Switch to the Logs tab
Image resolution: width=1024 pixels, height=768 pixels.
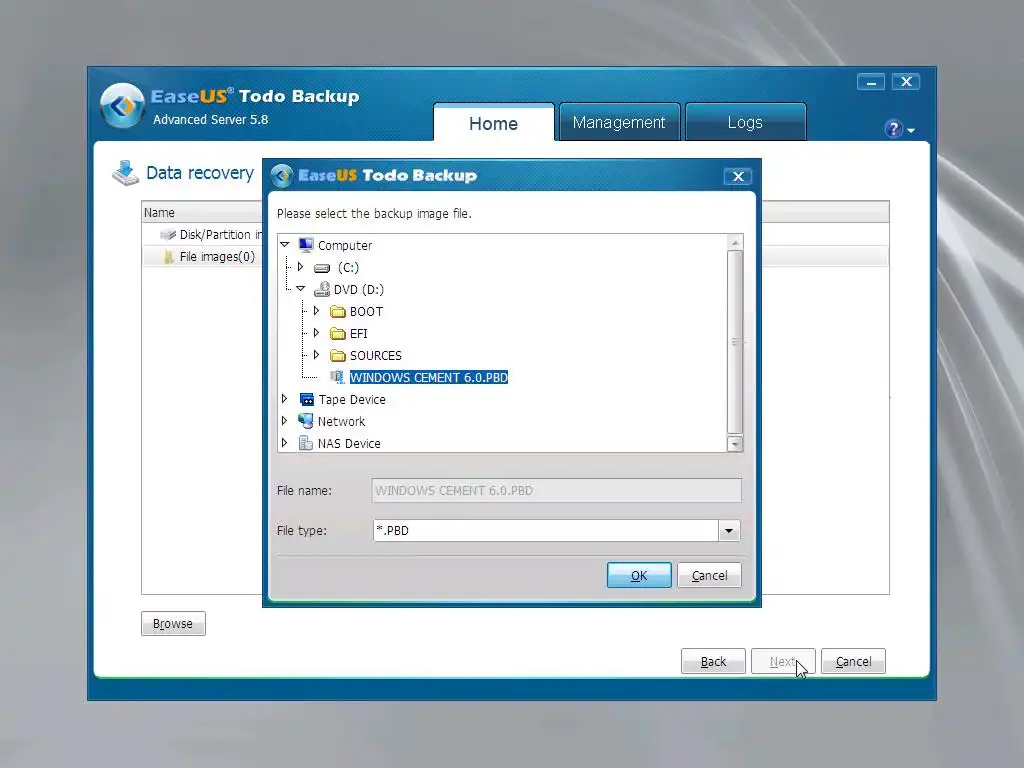coord(745,122)
